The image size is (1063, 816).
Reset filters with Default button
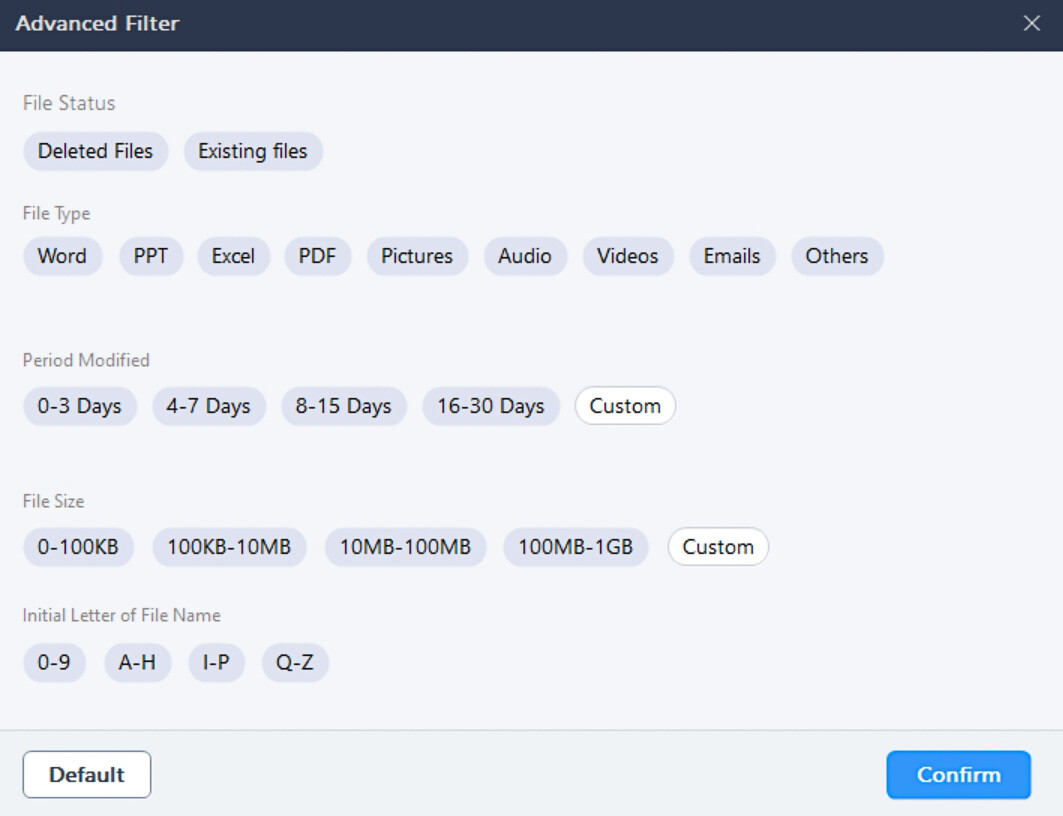pos(87,775)
